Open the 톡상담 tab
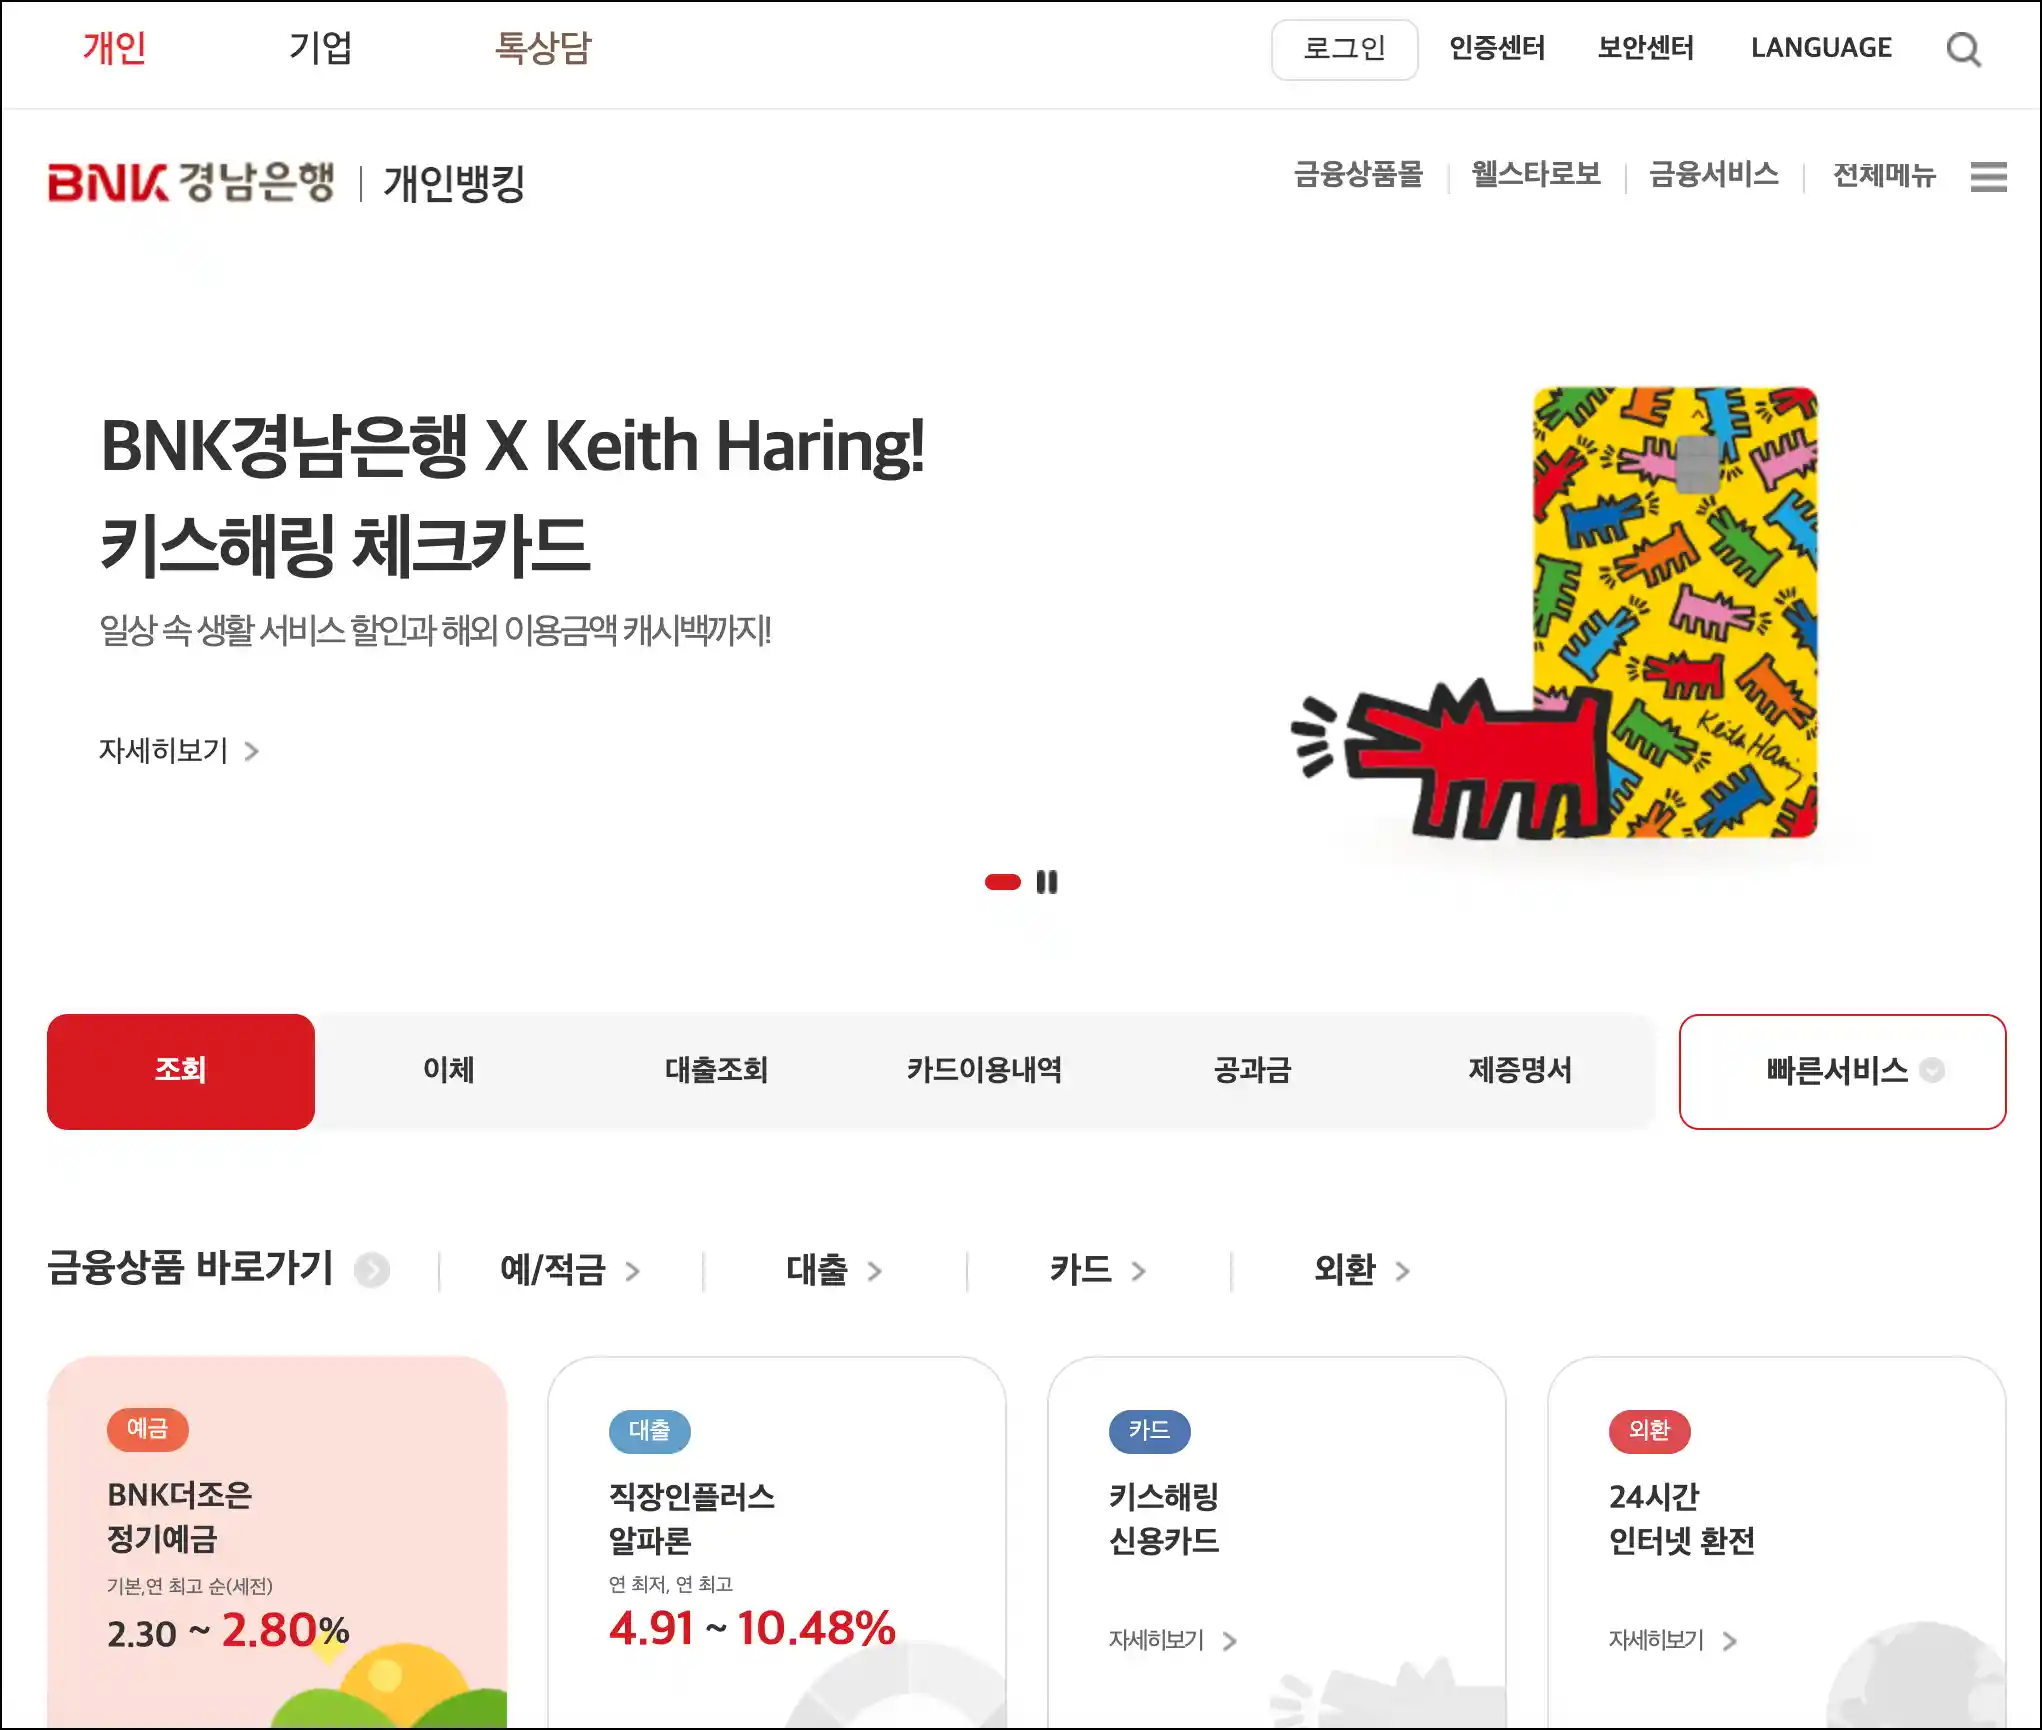Screen dimensions: 2042x1730 click(543, 48)
